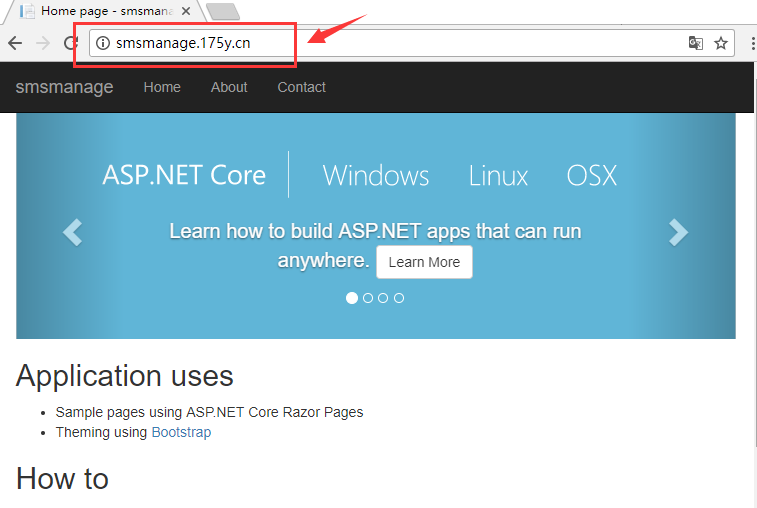Viewport: 757px width, 508px height.
Task: Reload the page with the refresh icon
Action: pos(71,43)
